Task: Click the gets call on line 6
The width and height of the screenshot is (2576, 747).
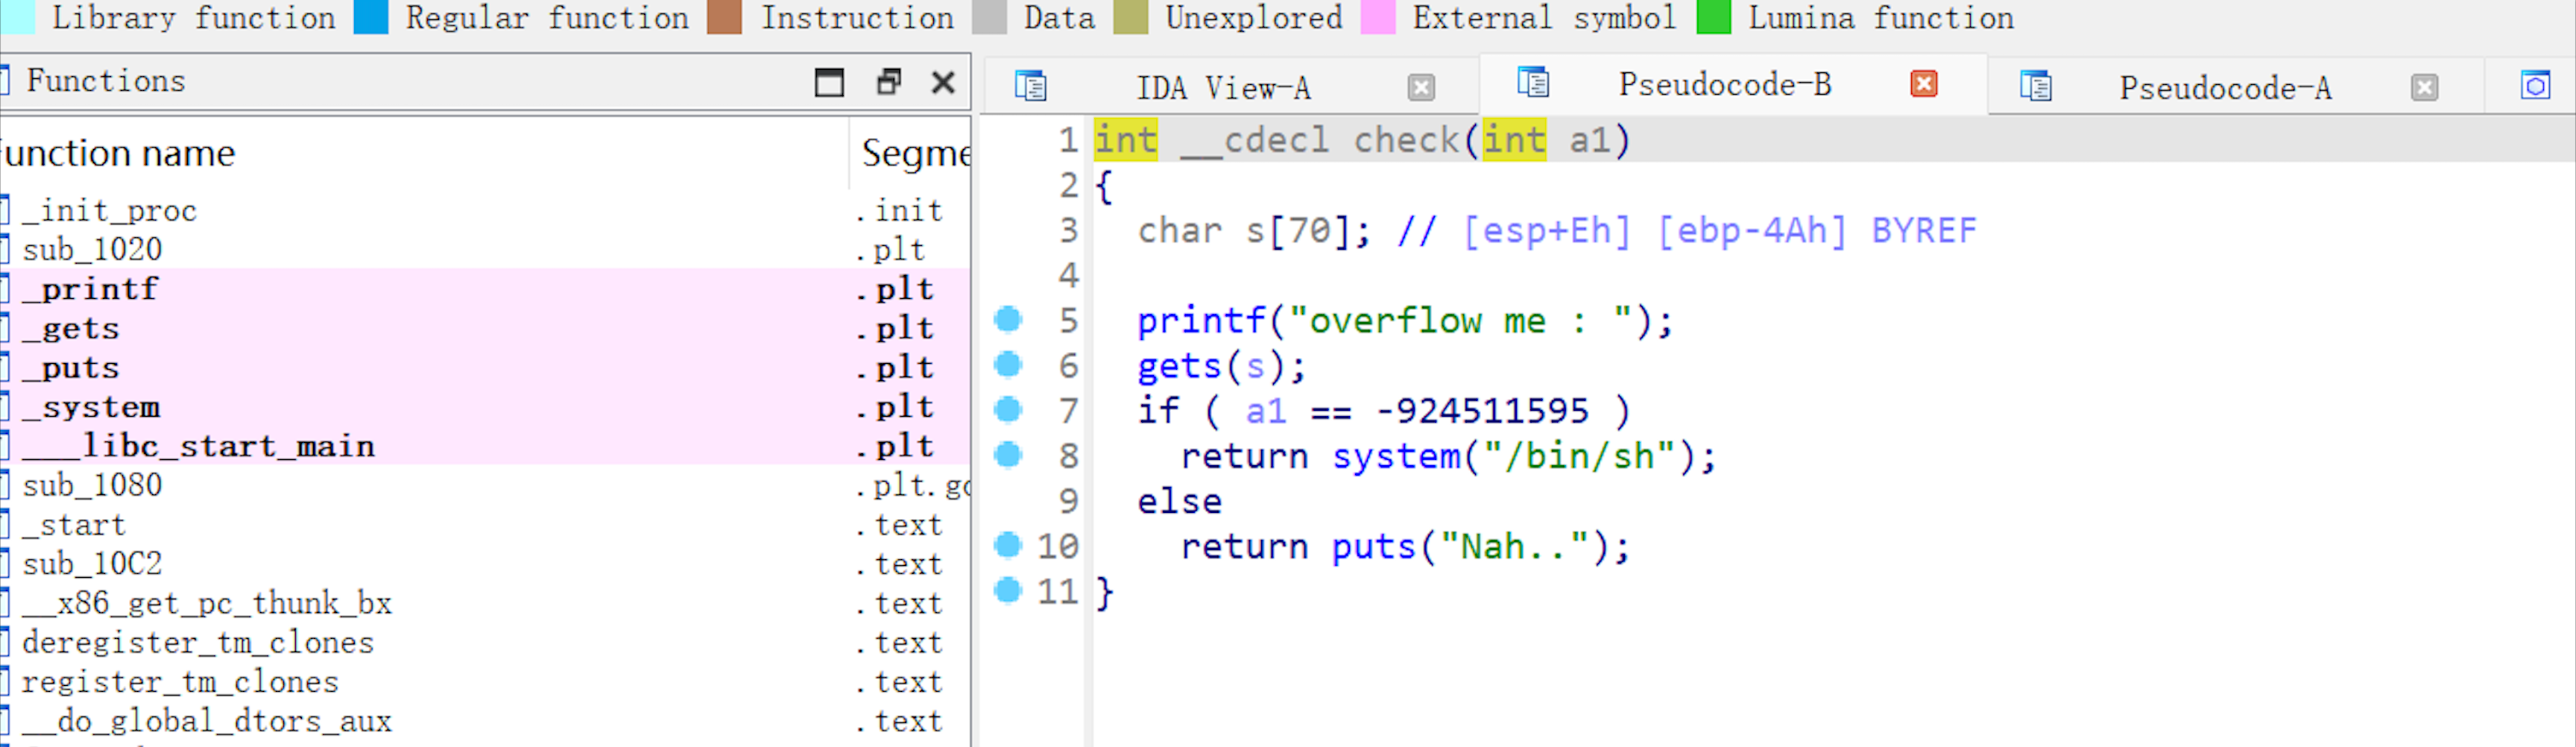Action: click(1180, 366)
